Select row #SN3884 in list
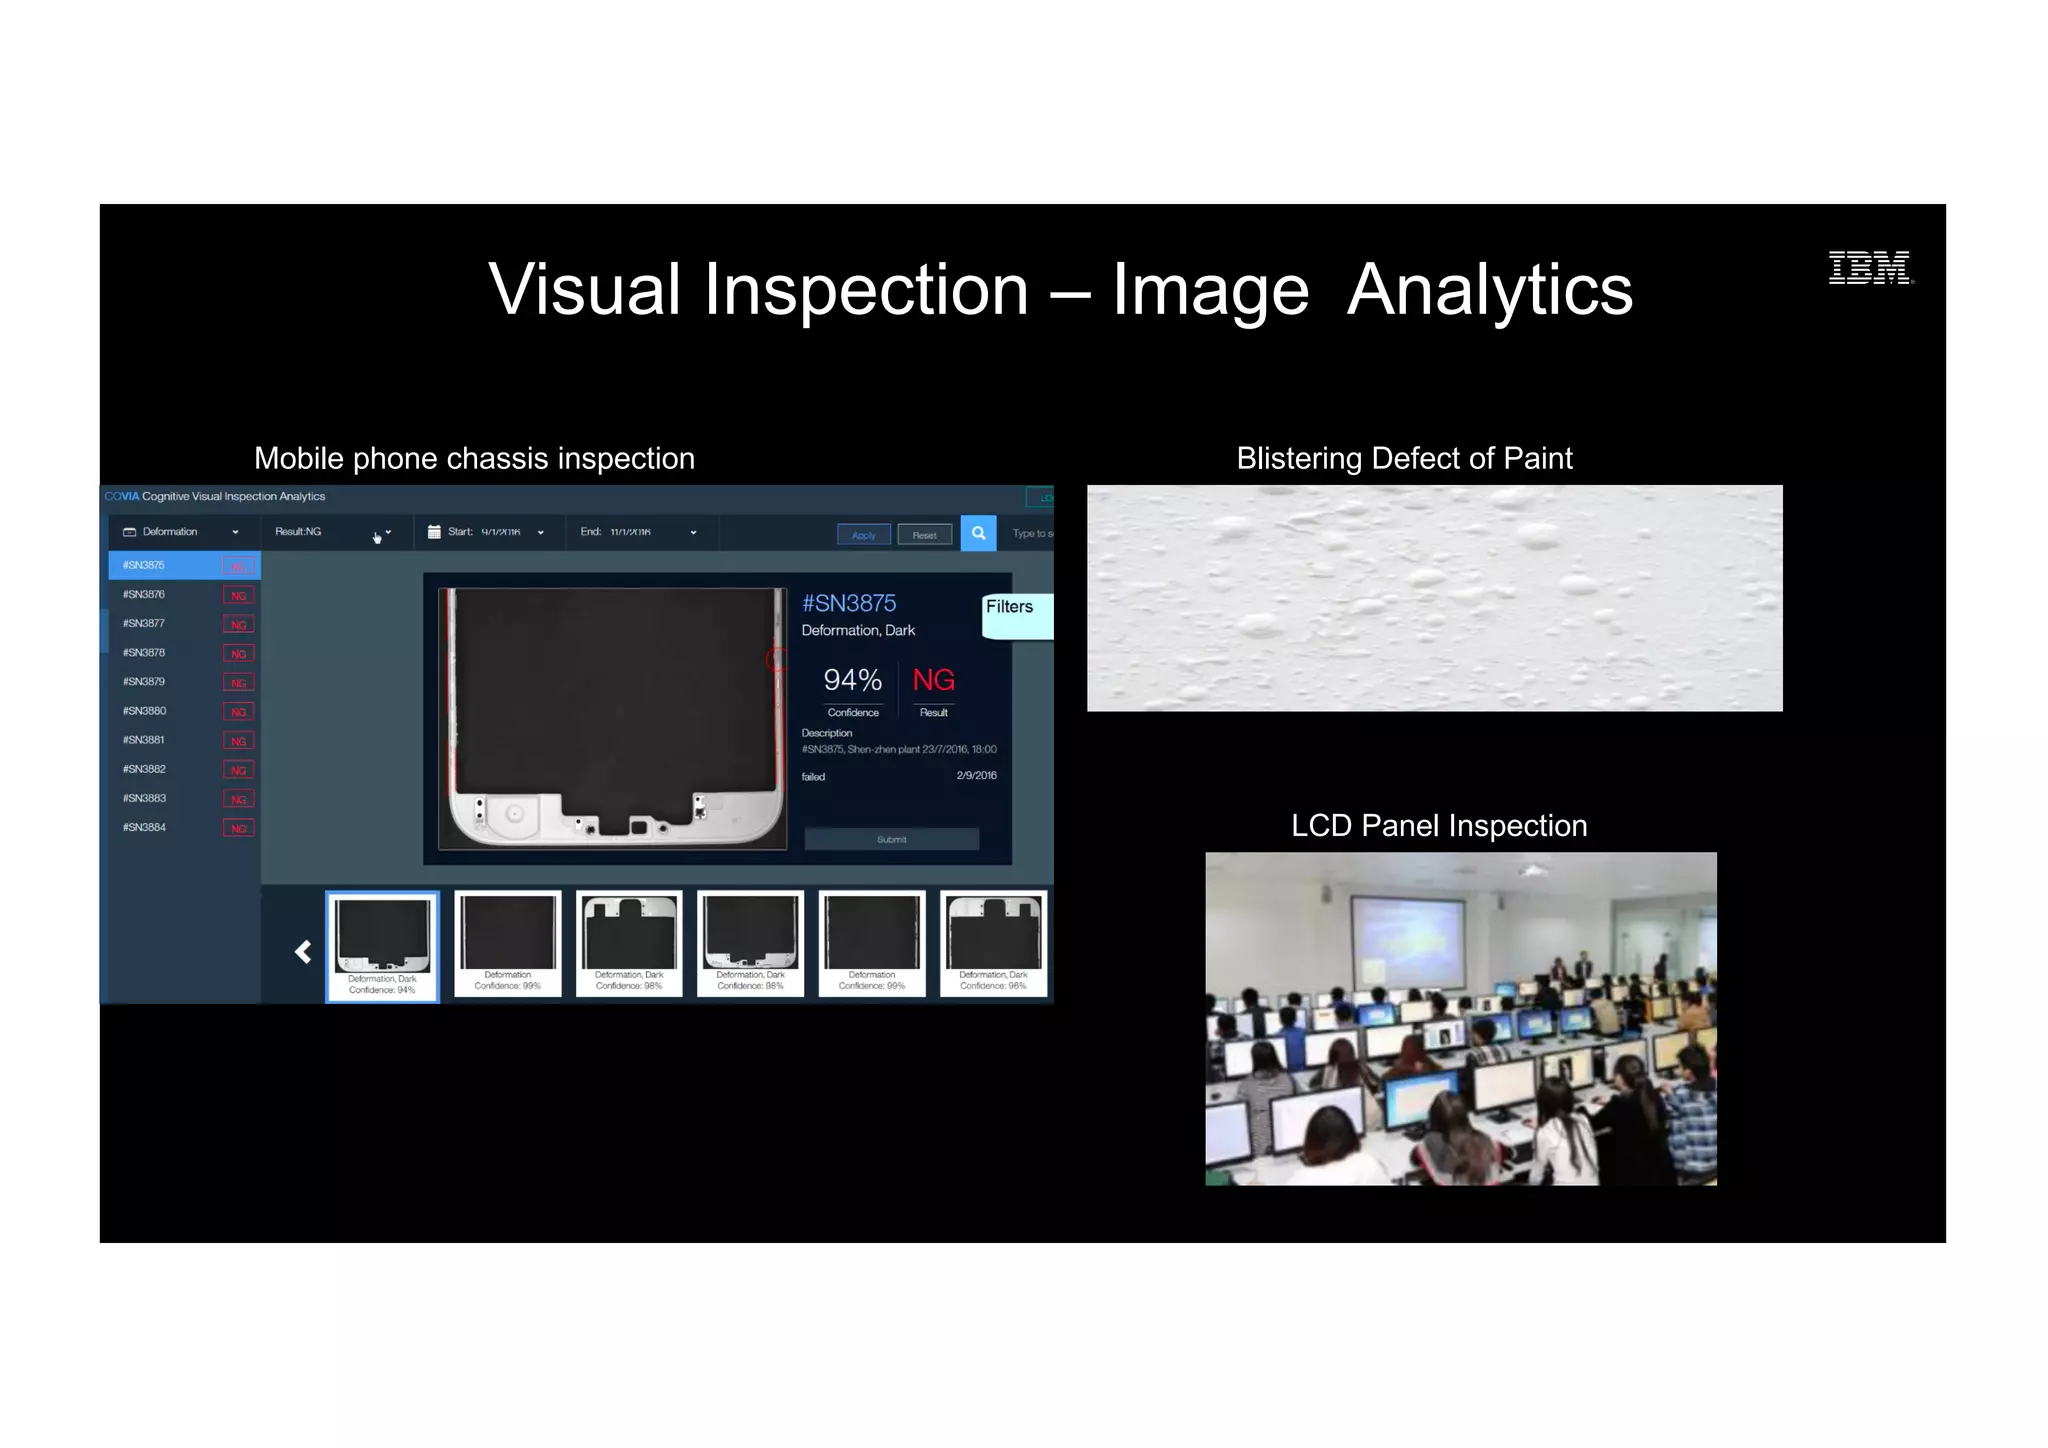 coord(184,827)
